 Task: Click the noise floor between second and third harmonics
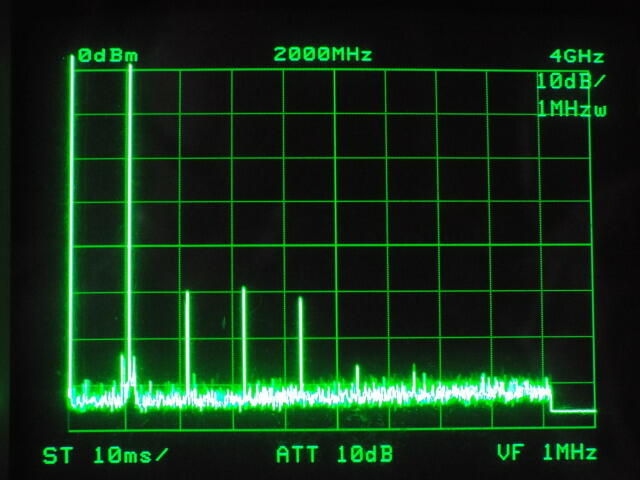tap(215, 397)
